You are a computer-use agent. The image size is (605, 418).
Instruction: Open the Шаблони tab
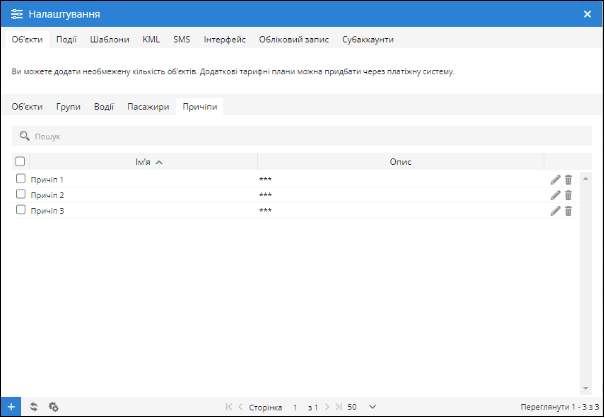tap(110, 40)
